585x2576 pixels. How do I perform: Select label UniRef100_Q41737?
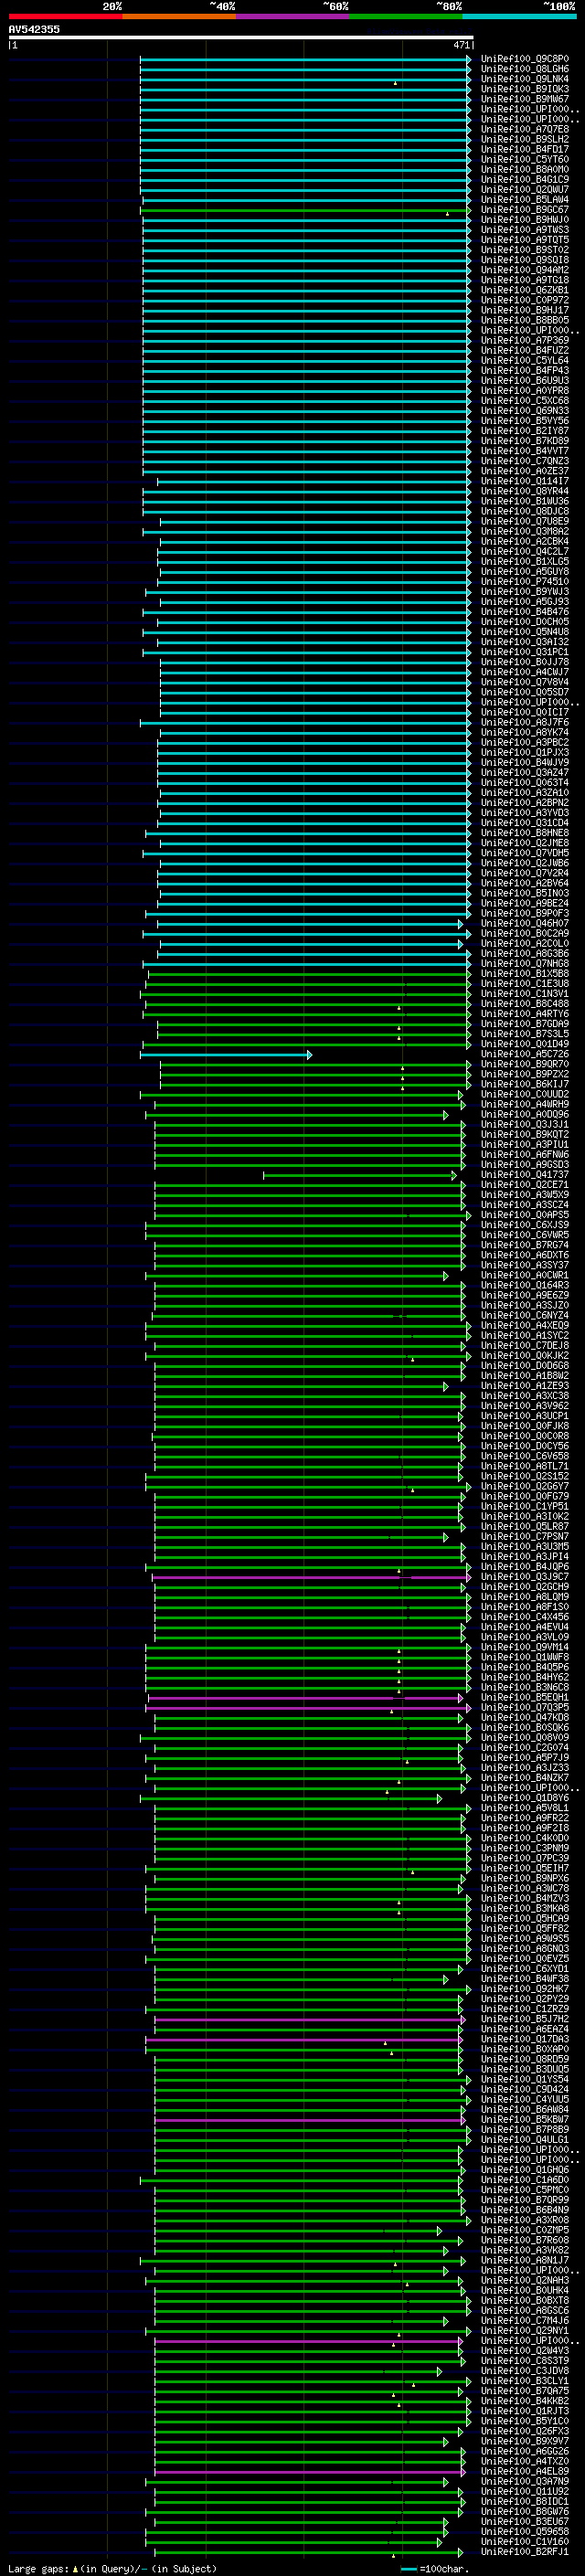tap(524, 1175)
